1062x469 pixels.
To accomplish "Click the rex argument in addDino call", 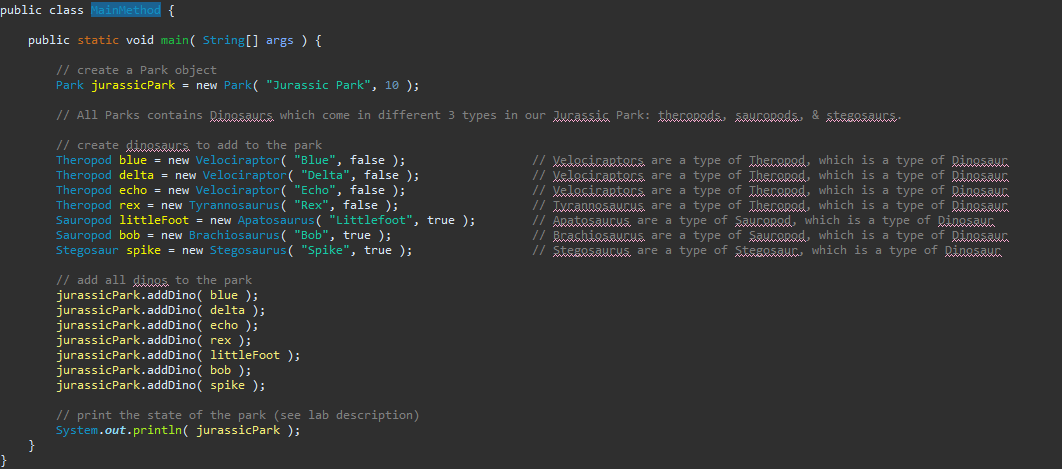I will pyautogui.click(x=221, y=340).
